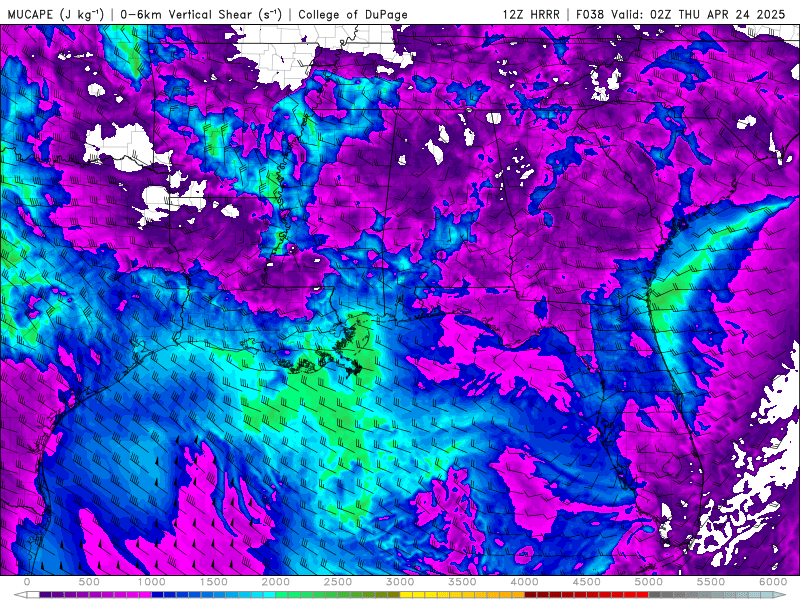Click the 5500 value on the color scale
800x600 pixels.
coord(711,582)
